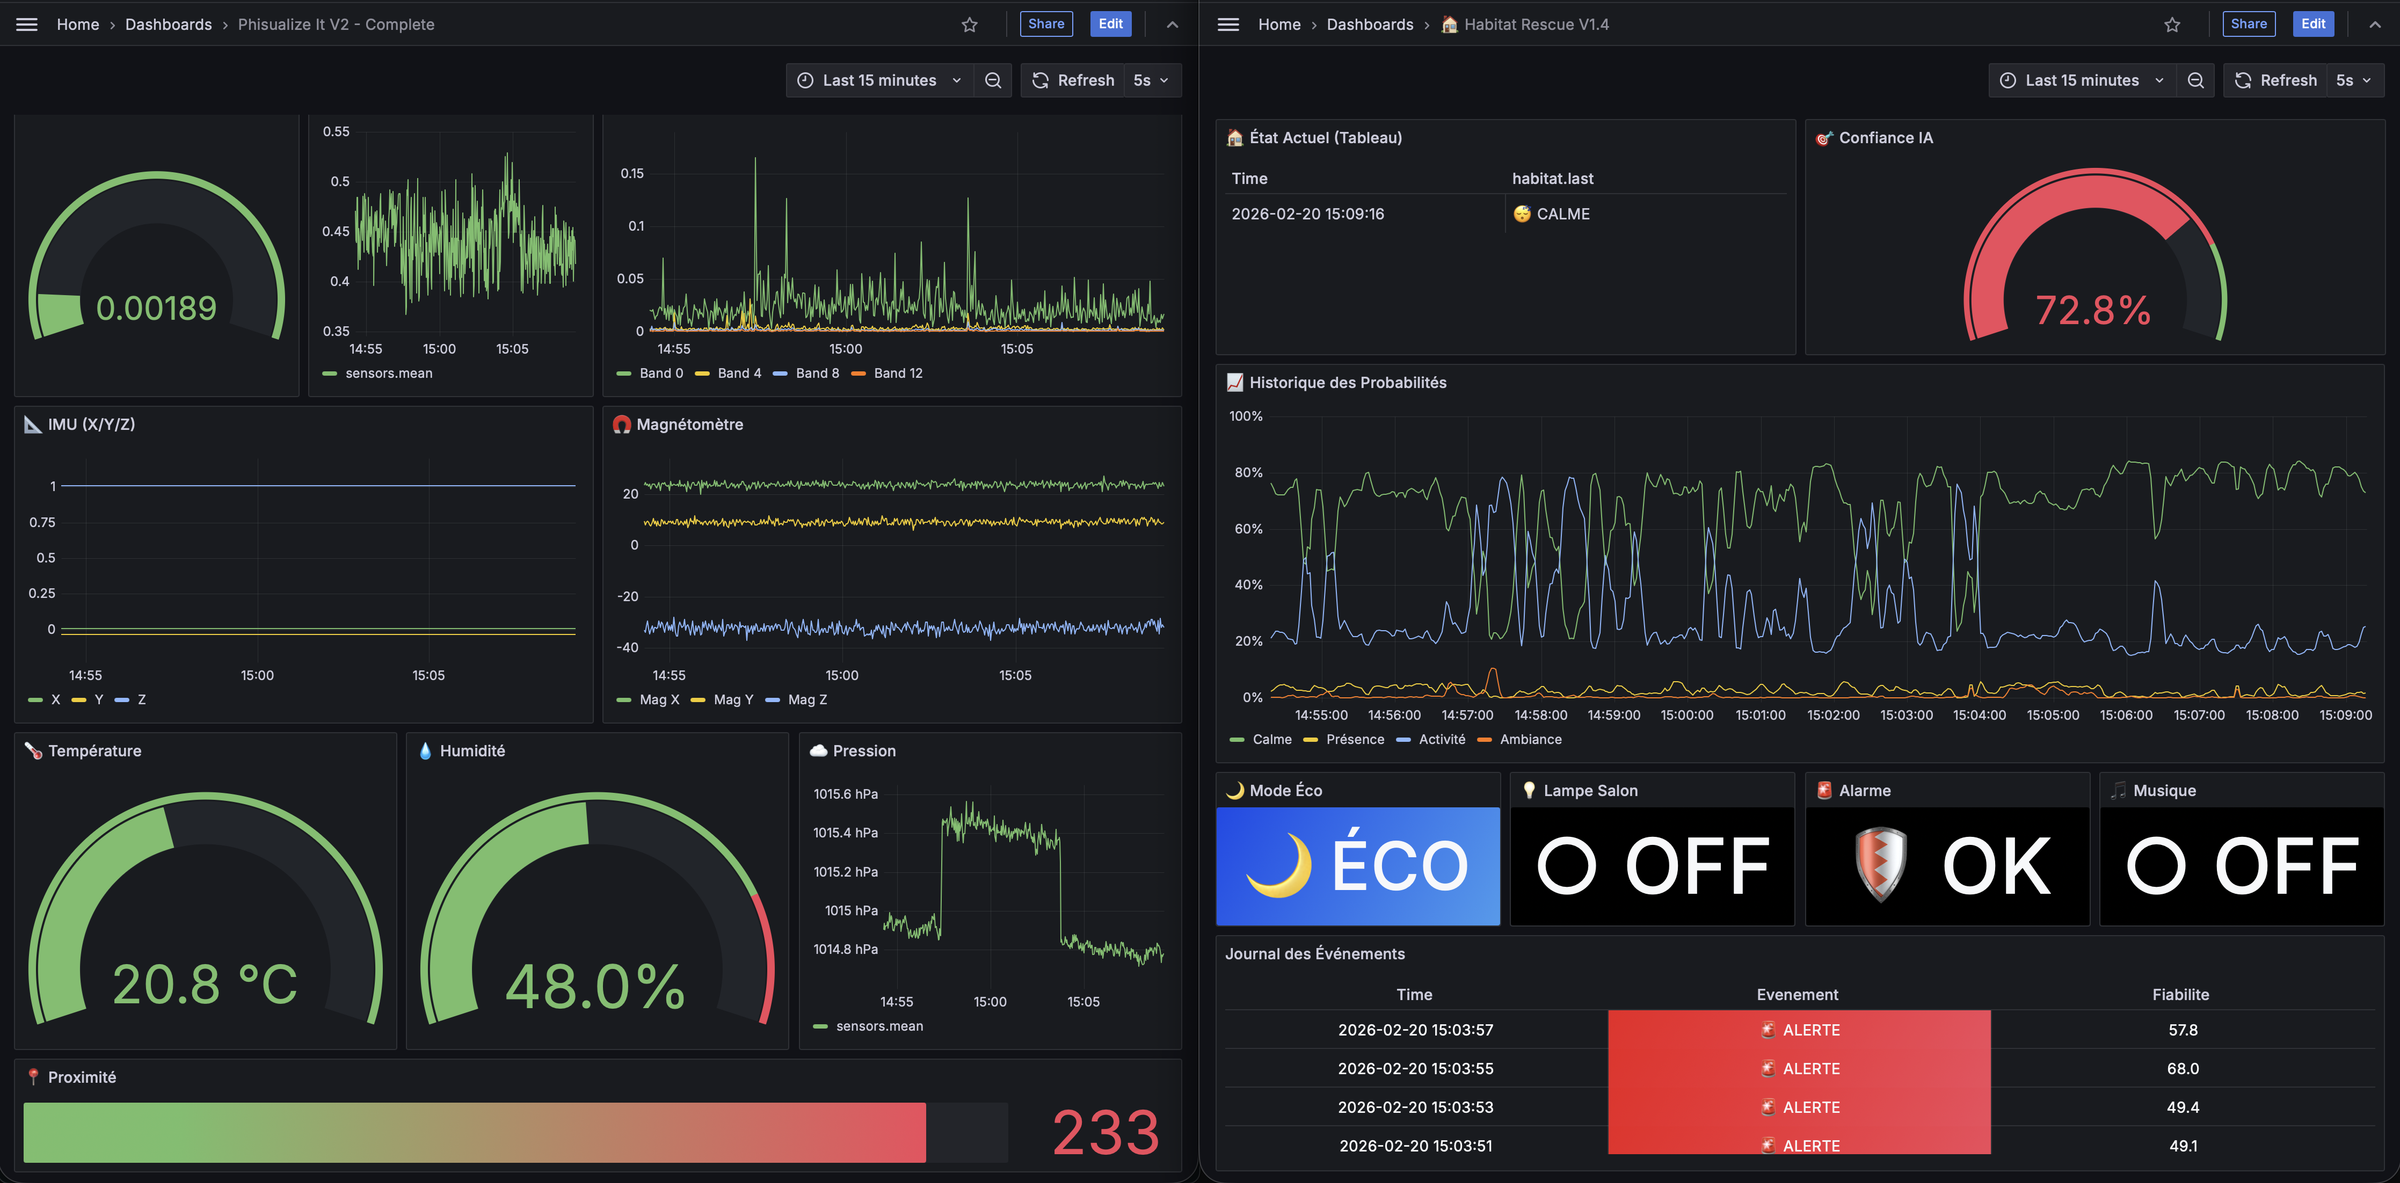2400x1183 pixels.
Task: Go to Home breadcrumb on left dashboard
Action: (78, 24)
